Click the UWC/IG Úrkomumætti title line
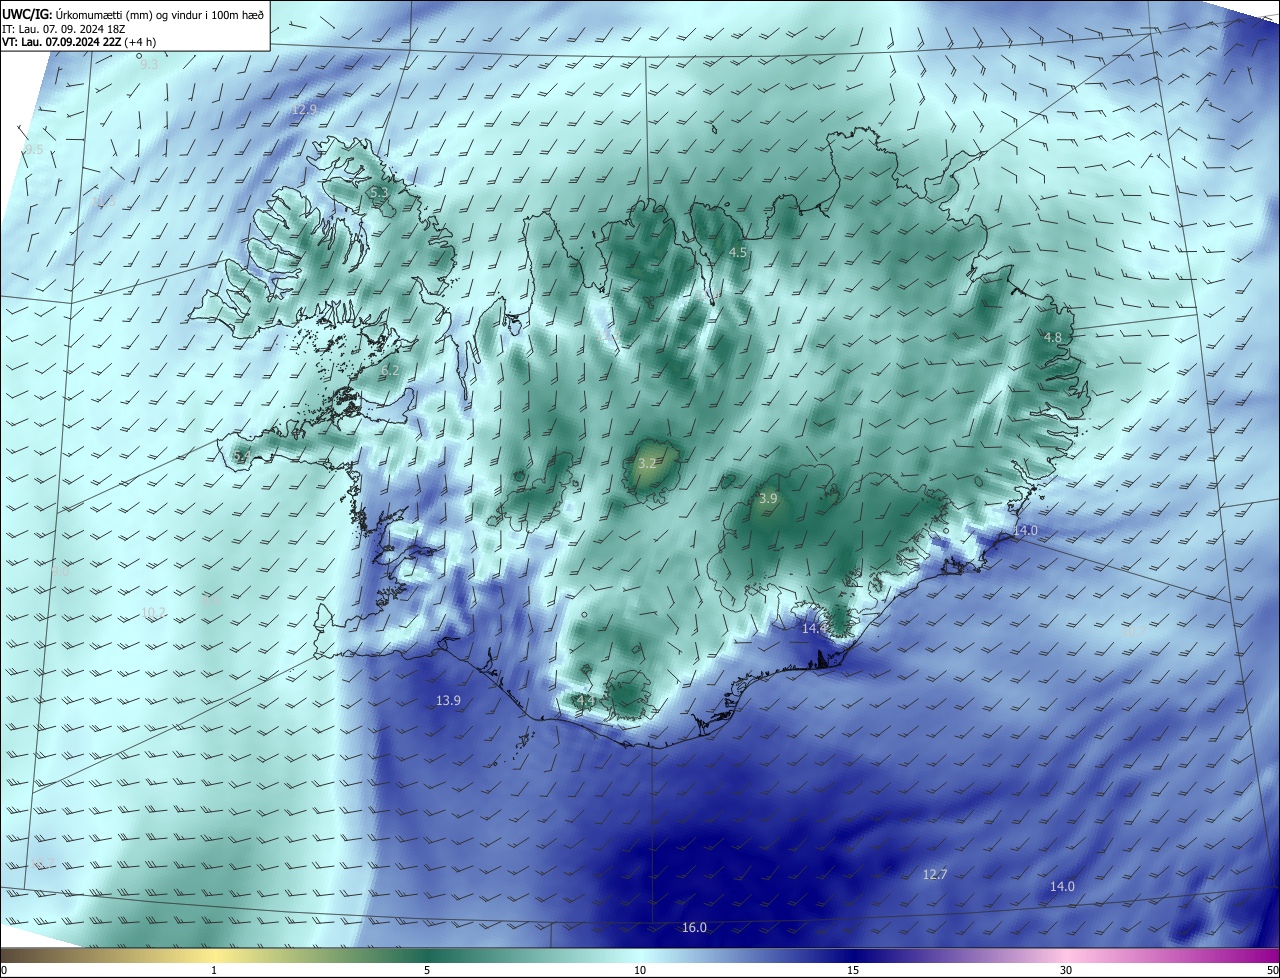This screenshot has width=1280, height=978. [x=133, y=14]
